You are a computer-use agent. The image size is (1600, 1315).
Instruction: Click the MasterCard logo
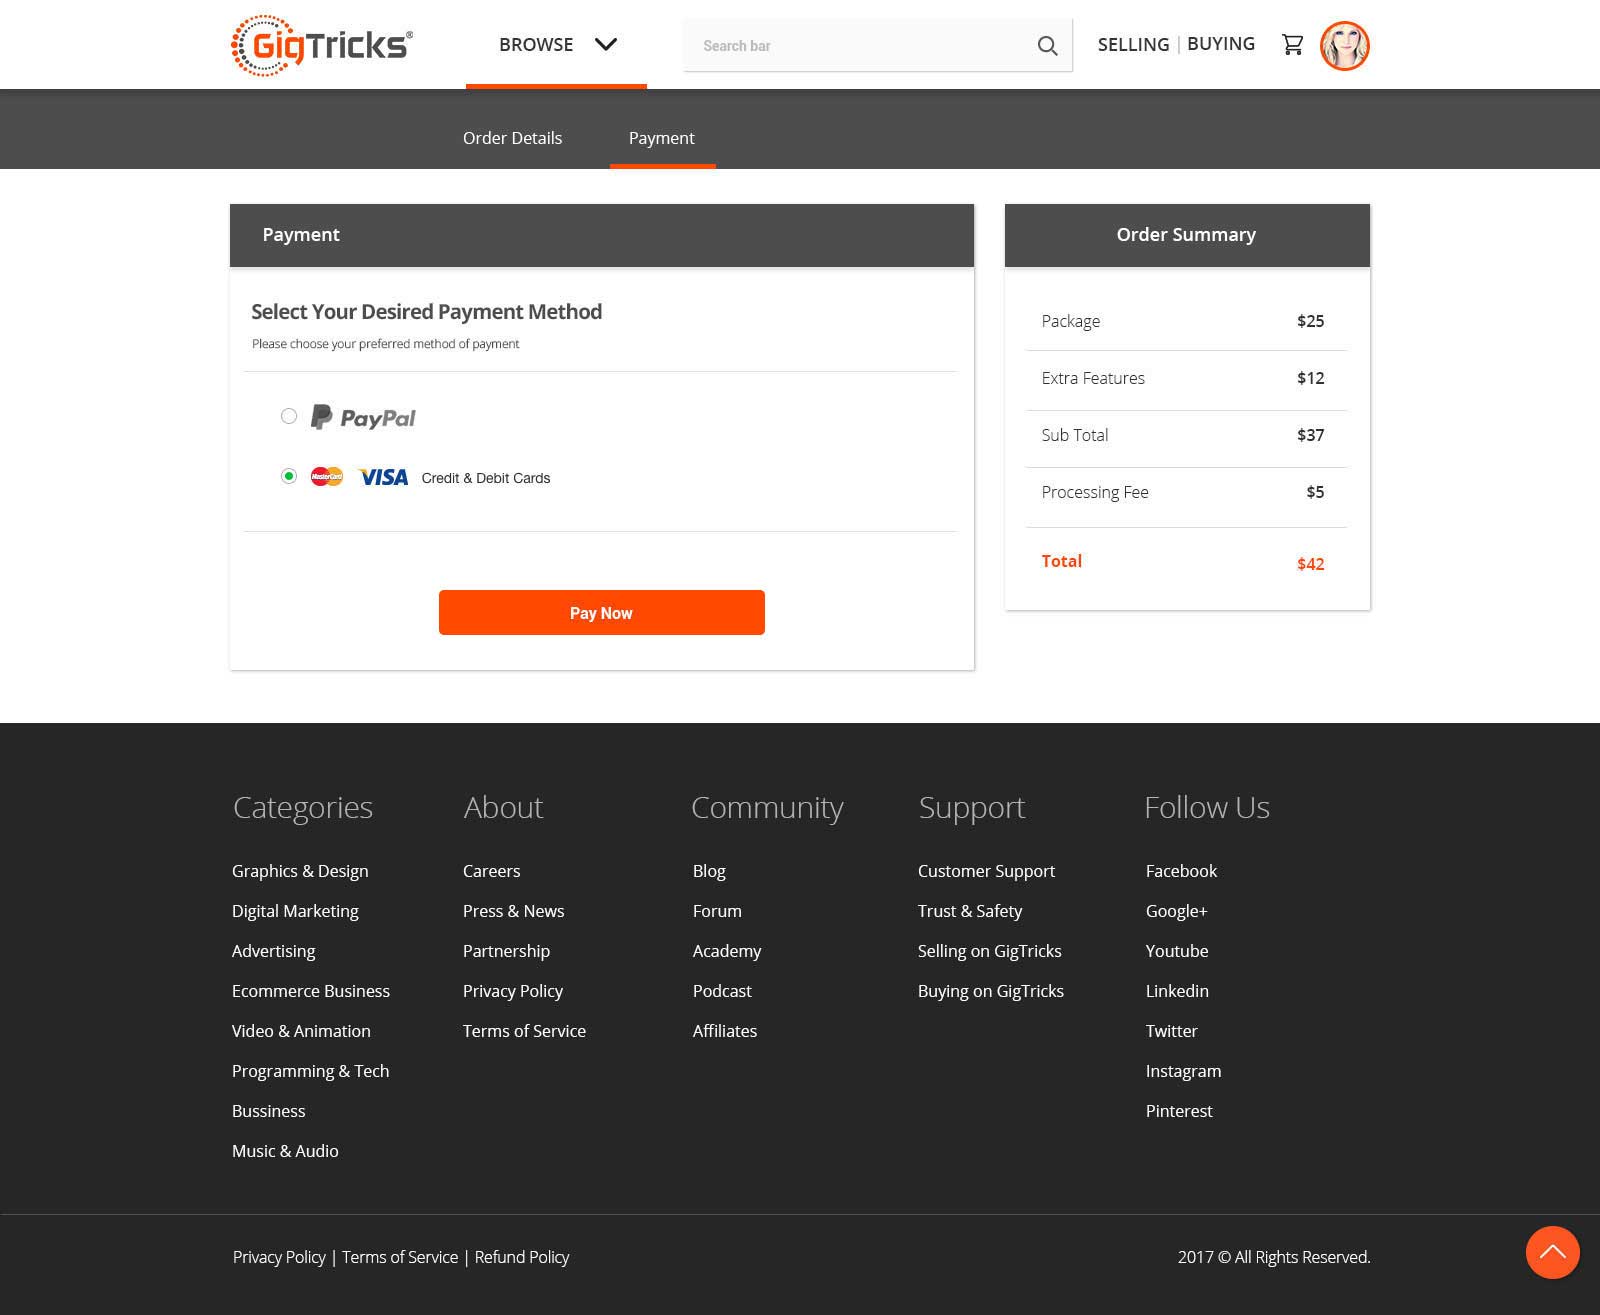[x=326, y=477]
